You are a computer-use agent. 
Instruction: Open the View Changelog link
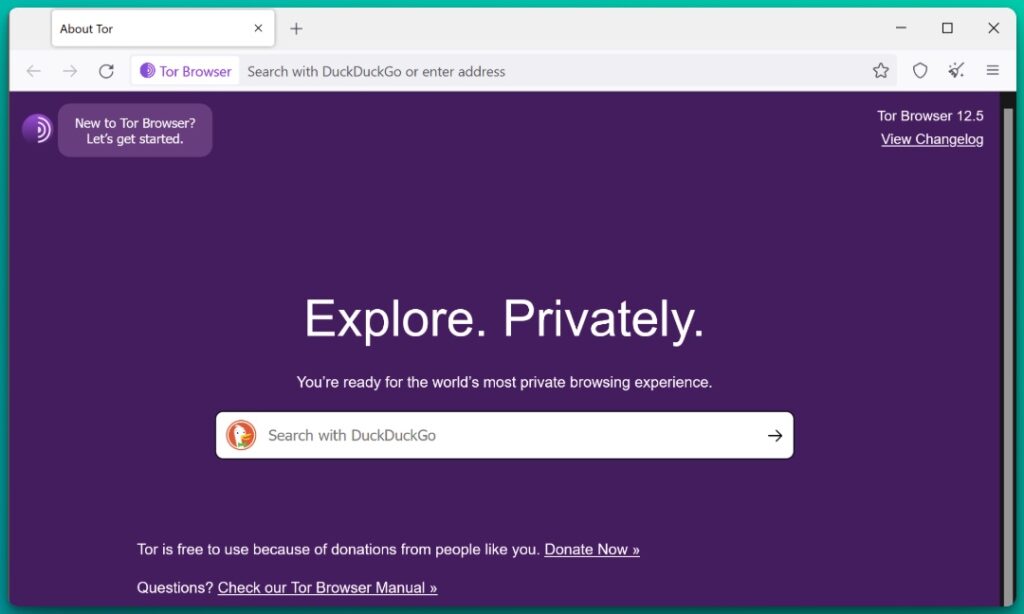[x=932, y=140]
